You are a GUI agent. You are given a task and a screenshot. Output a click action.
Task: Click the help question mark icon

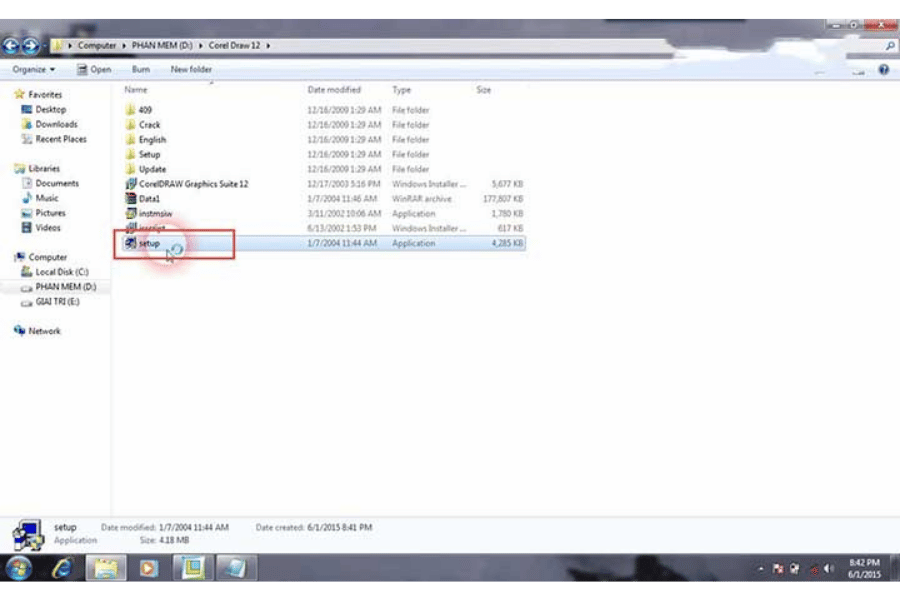[x=883, y=70]
